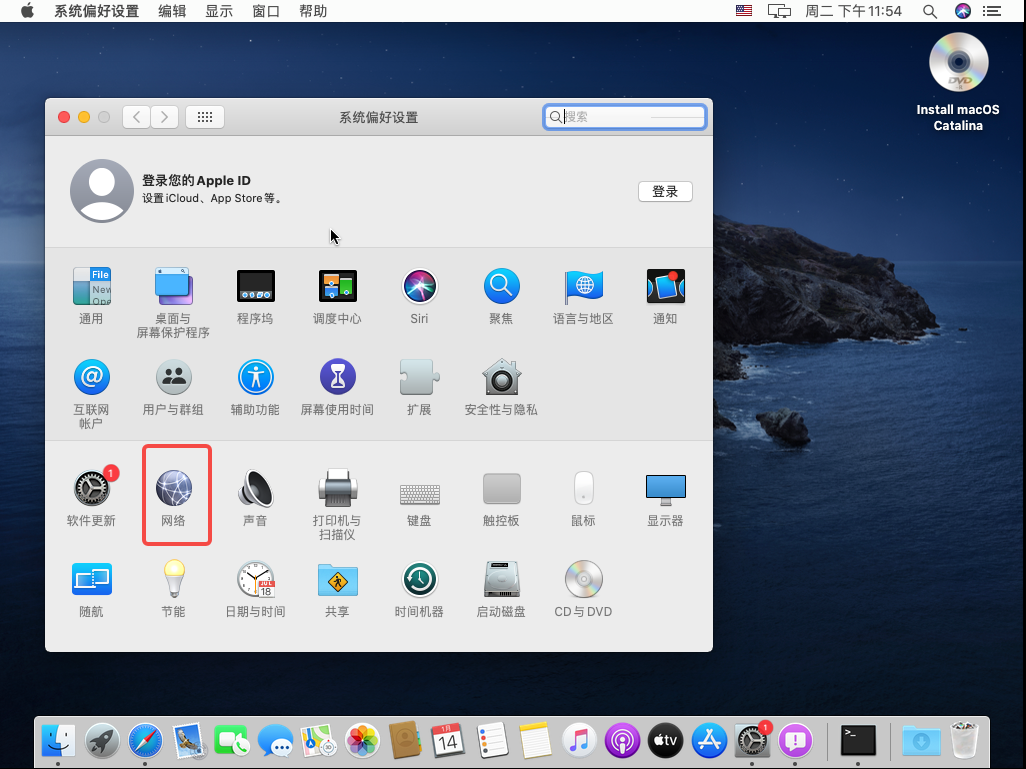Open the 随航 Sidecar preferences

point(91,588)
